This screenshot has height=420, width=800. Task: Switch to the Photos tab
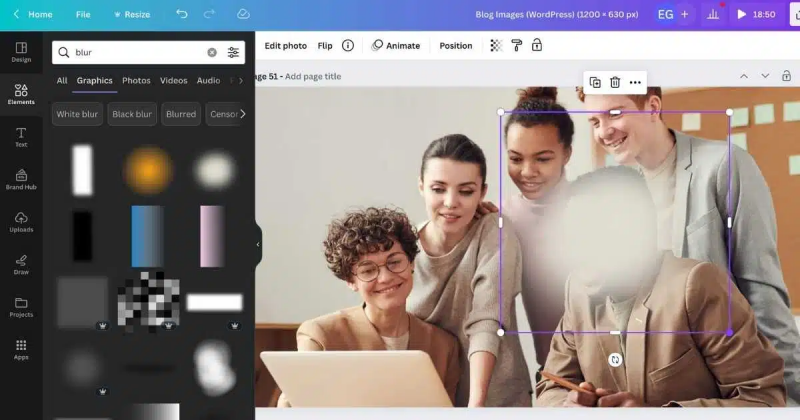point(136,81)
